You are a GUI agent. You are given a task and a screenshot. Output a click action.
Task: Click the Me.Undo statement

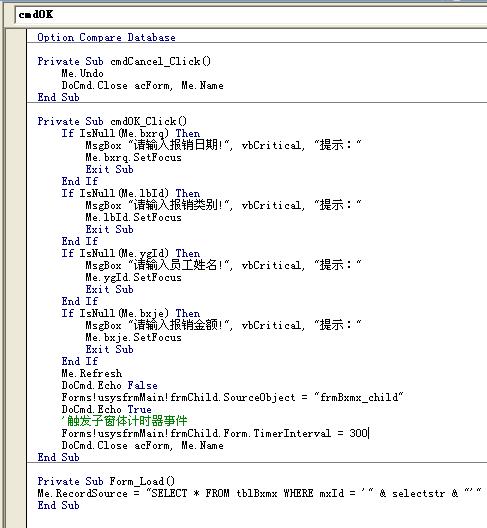click(x=82, y=73)
